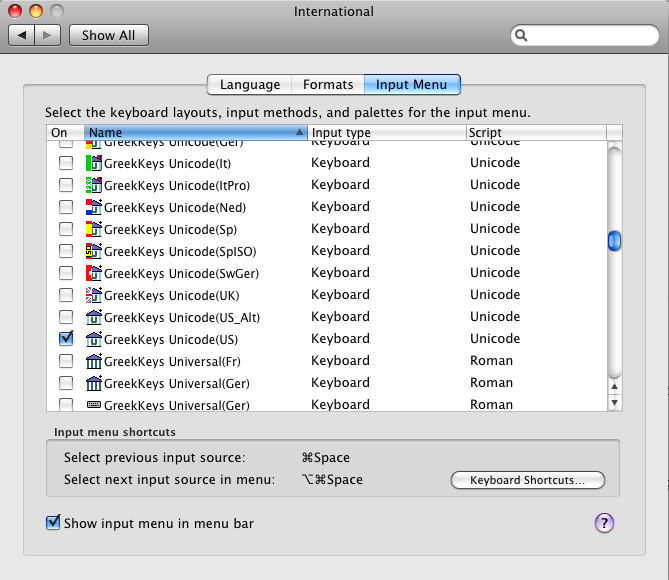
Task: Click the GreekKeys Unicode(Sp) flag icon
Action: coord(94,229)
